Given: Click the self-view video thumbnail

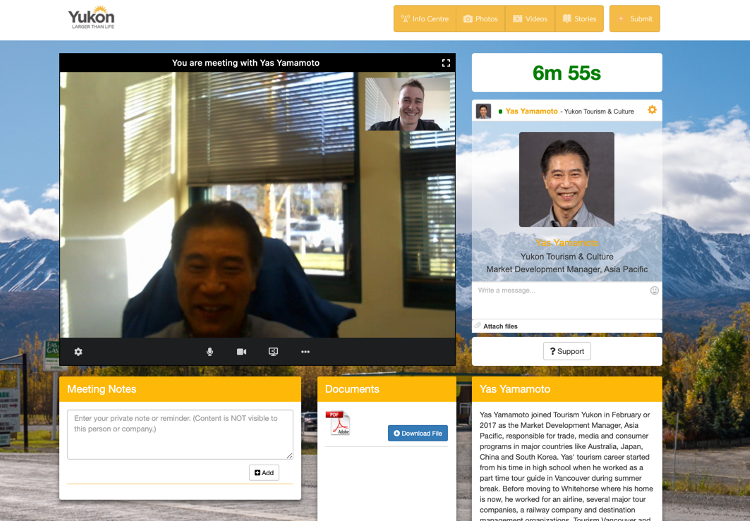Looking at the screenshot, I should click(x=408, y=104).
